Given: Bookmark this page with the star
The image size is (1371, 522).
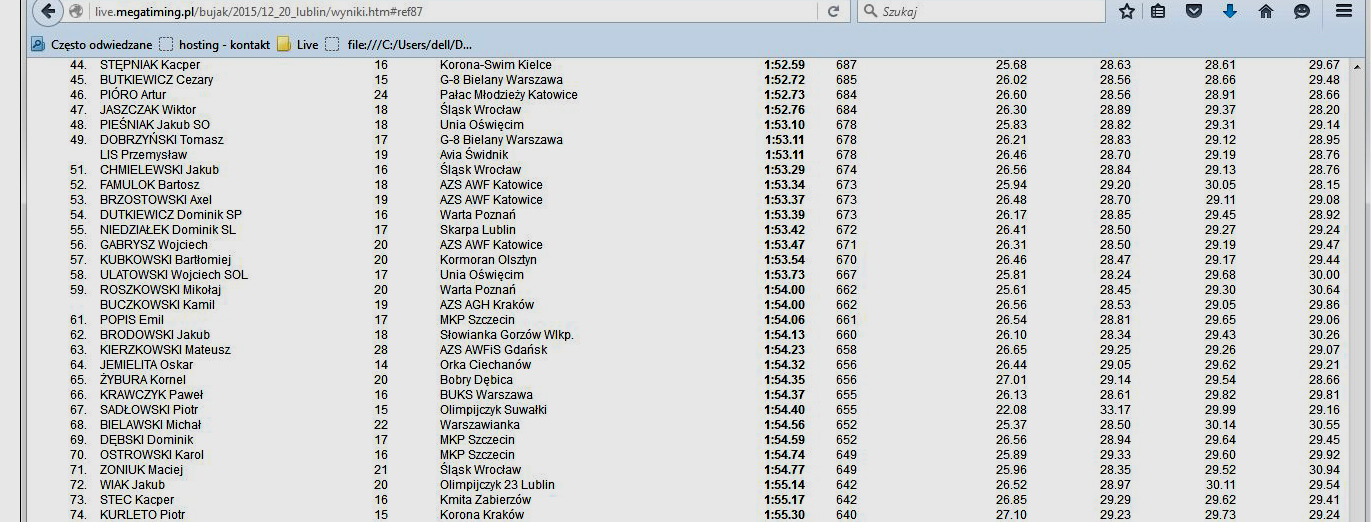Looking at the screenshot, I should point(1127,12).
